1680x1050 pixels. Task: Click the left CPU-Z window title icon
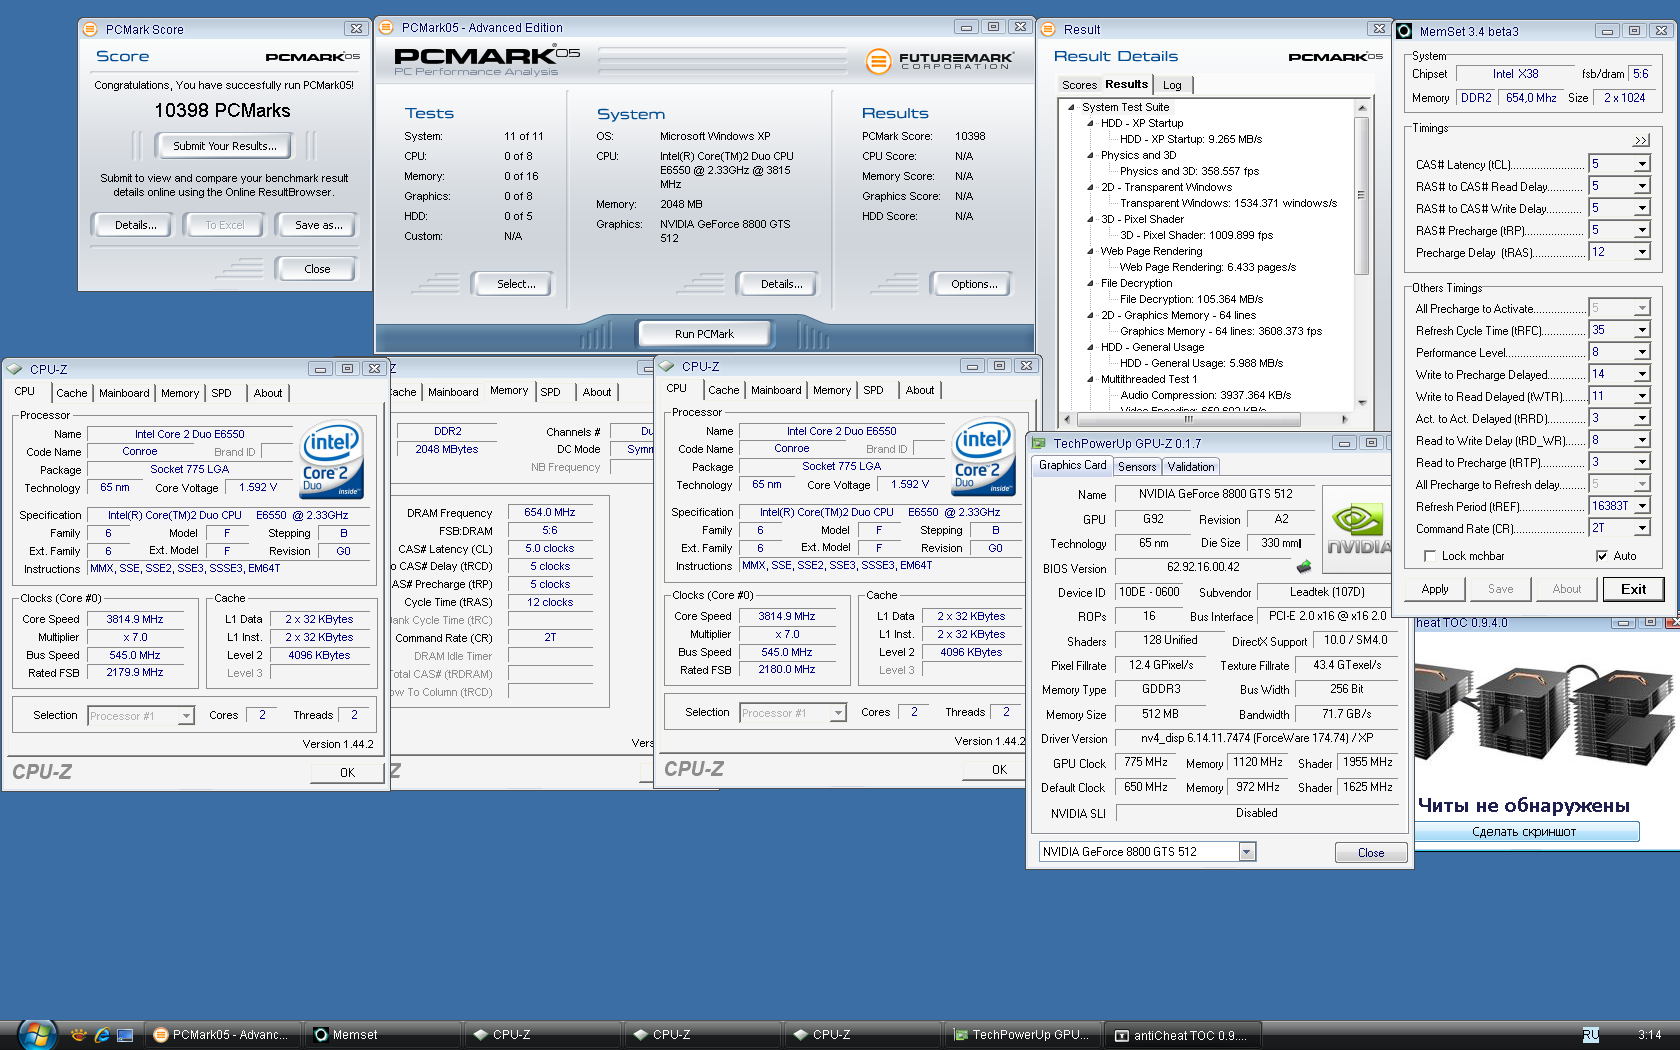pyautogui.click(x=15, y=369)
